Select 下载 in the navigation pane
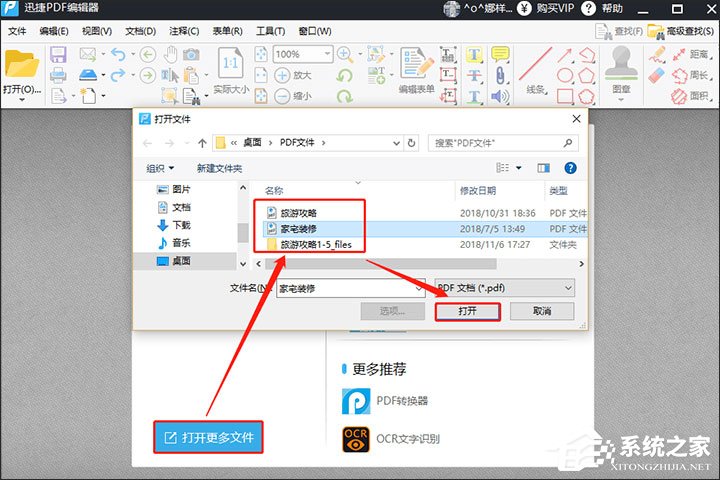The height and width of the screenshot is (480, 720). [x=174, y=225]
